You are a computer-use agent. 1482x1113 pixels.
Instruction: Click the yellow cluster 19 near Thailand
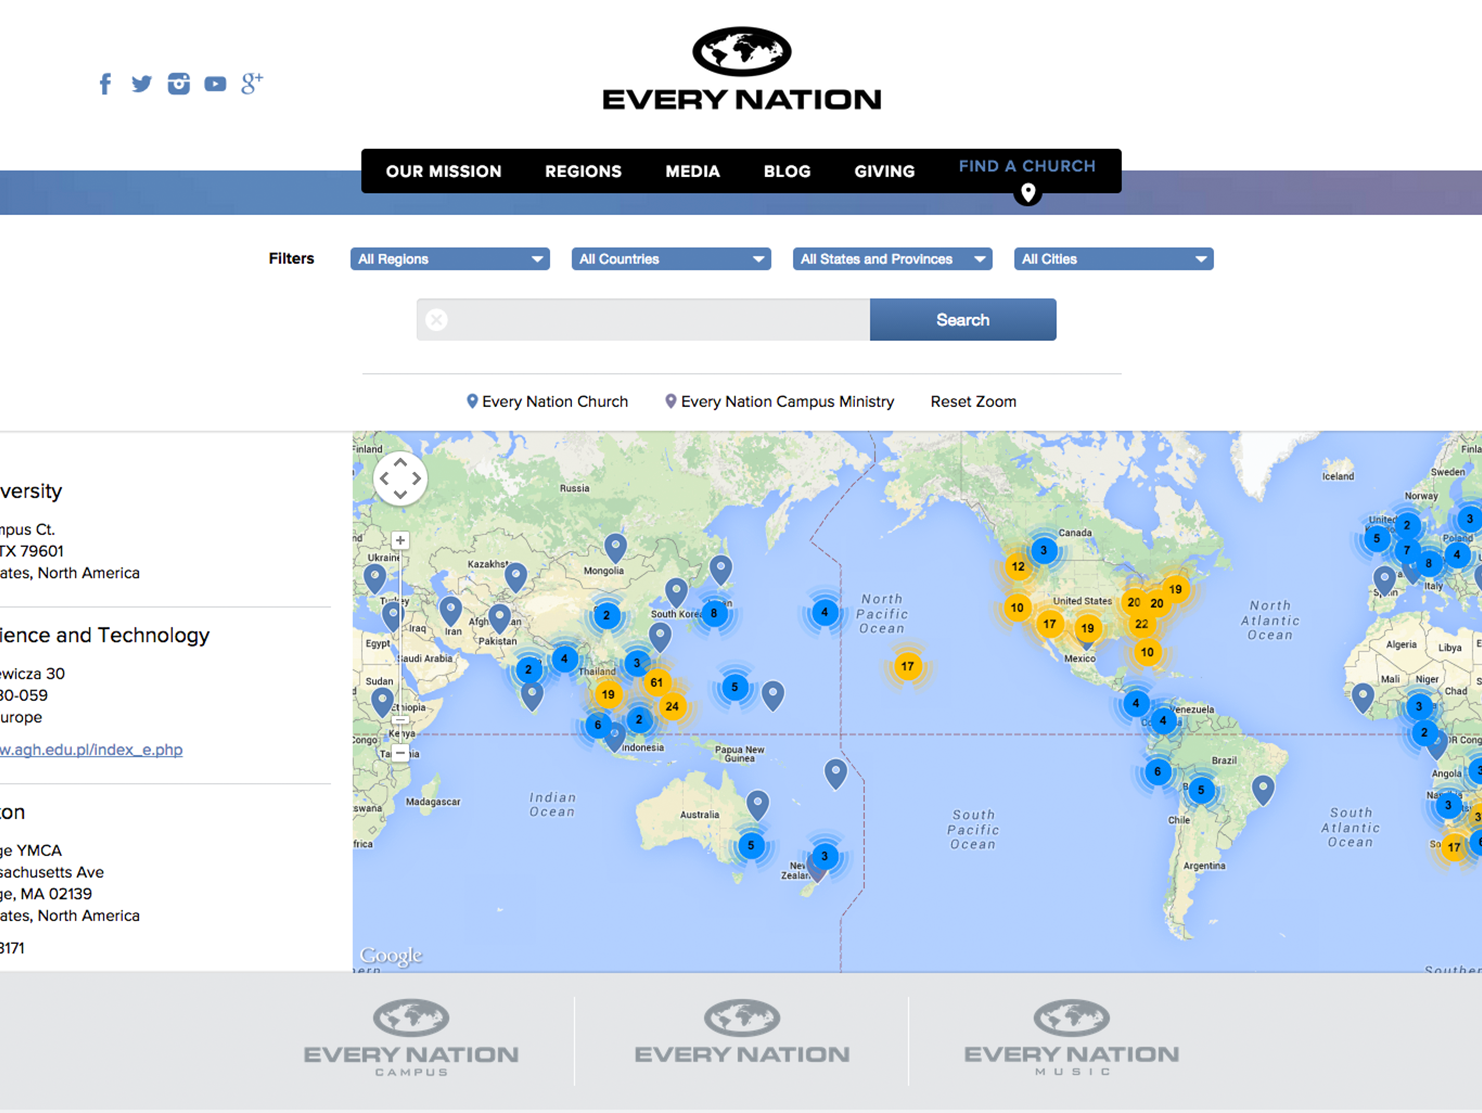[x=608, y=694]
